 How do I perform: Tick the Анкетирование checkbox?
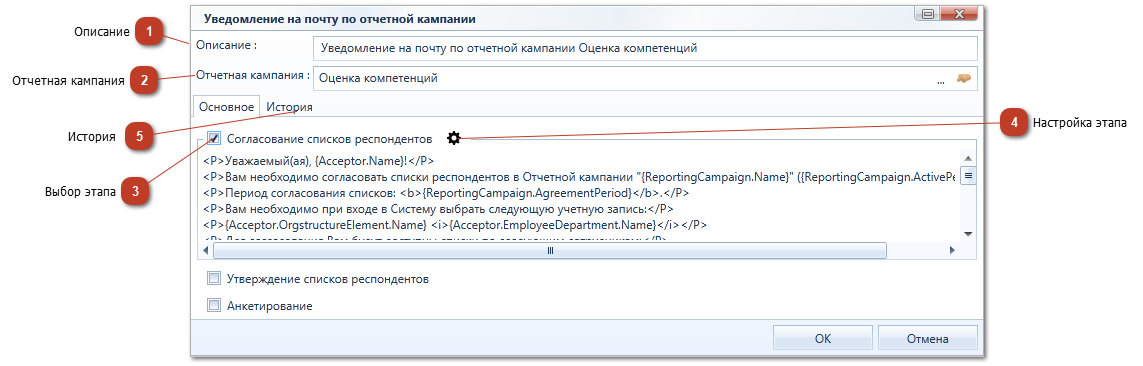(x=214, y=305)
